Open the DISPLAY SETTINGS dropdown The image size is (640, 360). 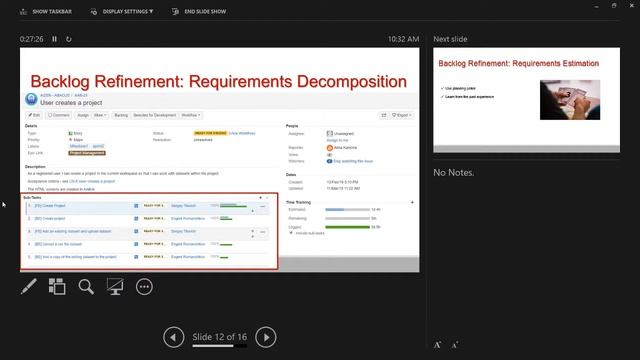pyautogui.click(x=122, y=11)
